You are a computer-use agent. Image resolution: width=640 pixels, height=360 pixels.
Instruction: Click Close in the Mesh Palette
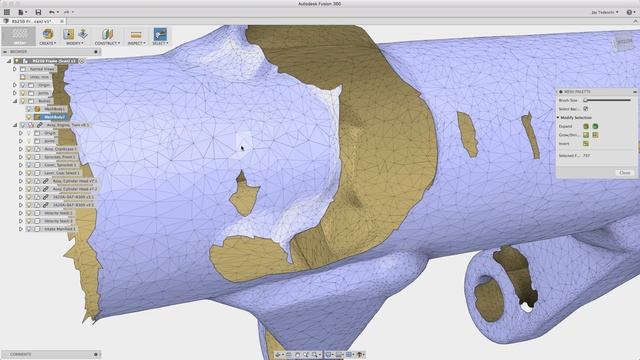coord(624,173)
